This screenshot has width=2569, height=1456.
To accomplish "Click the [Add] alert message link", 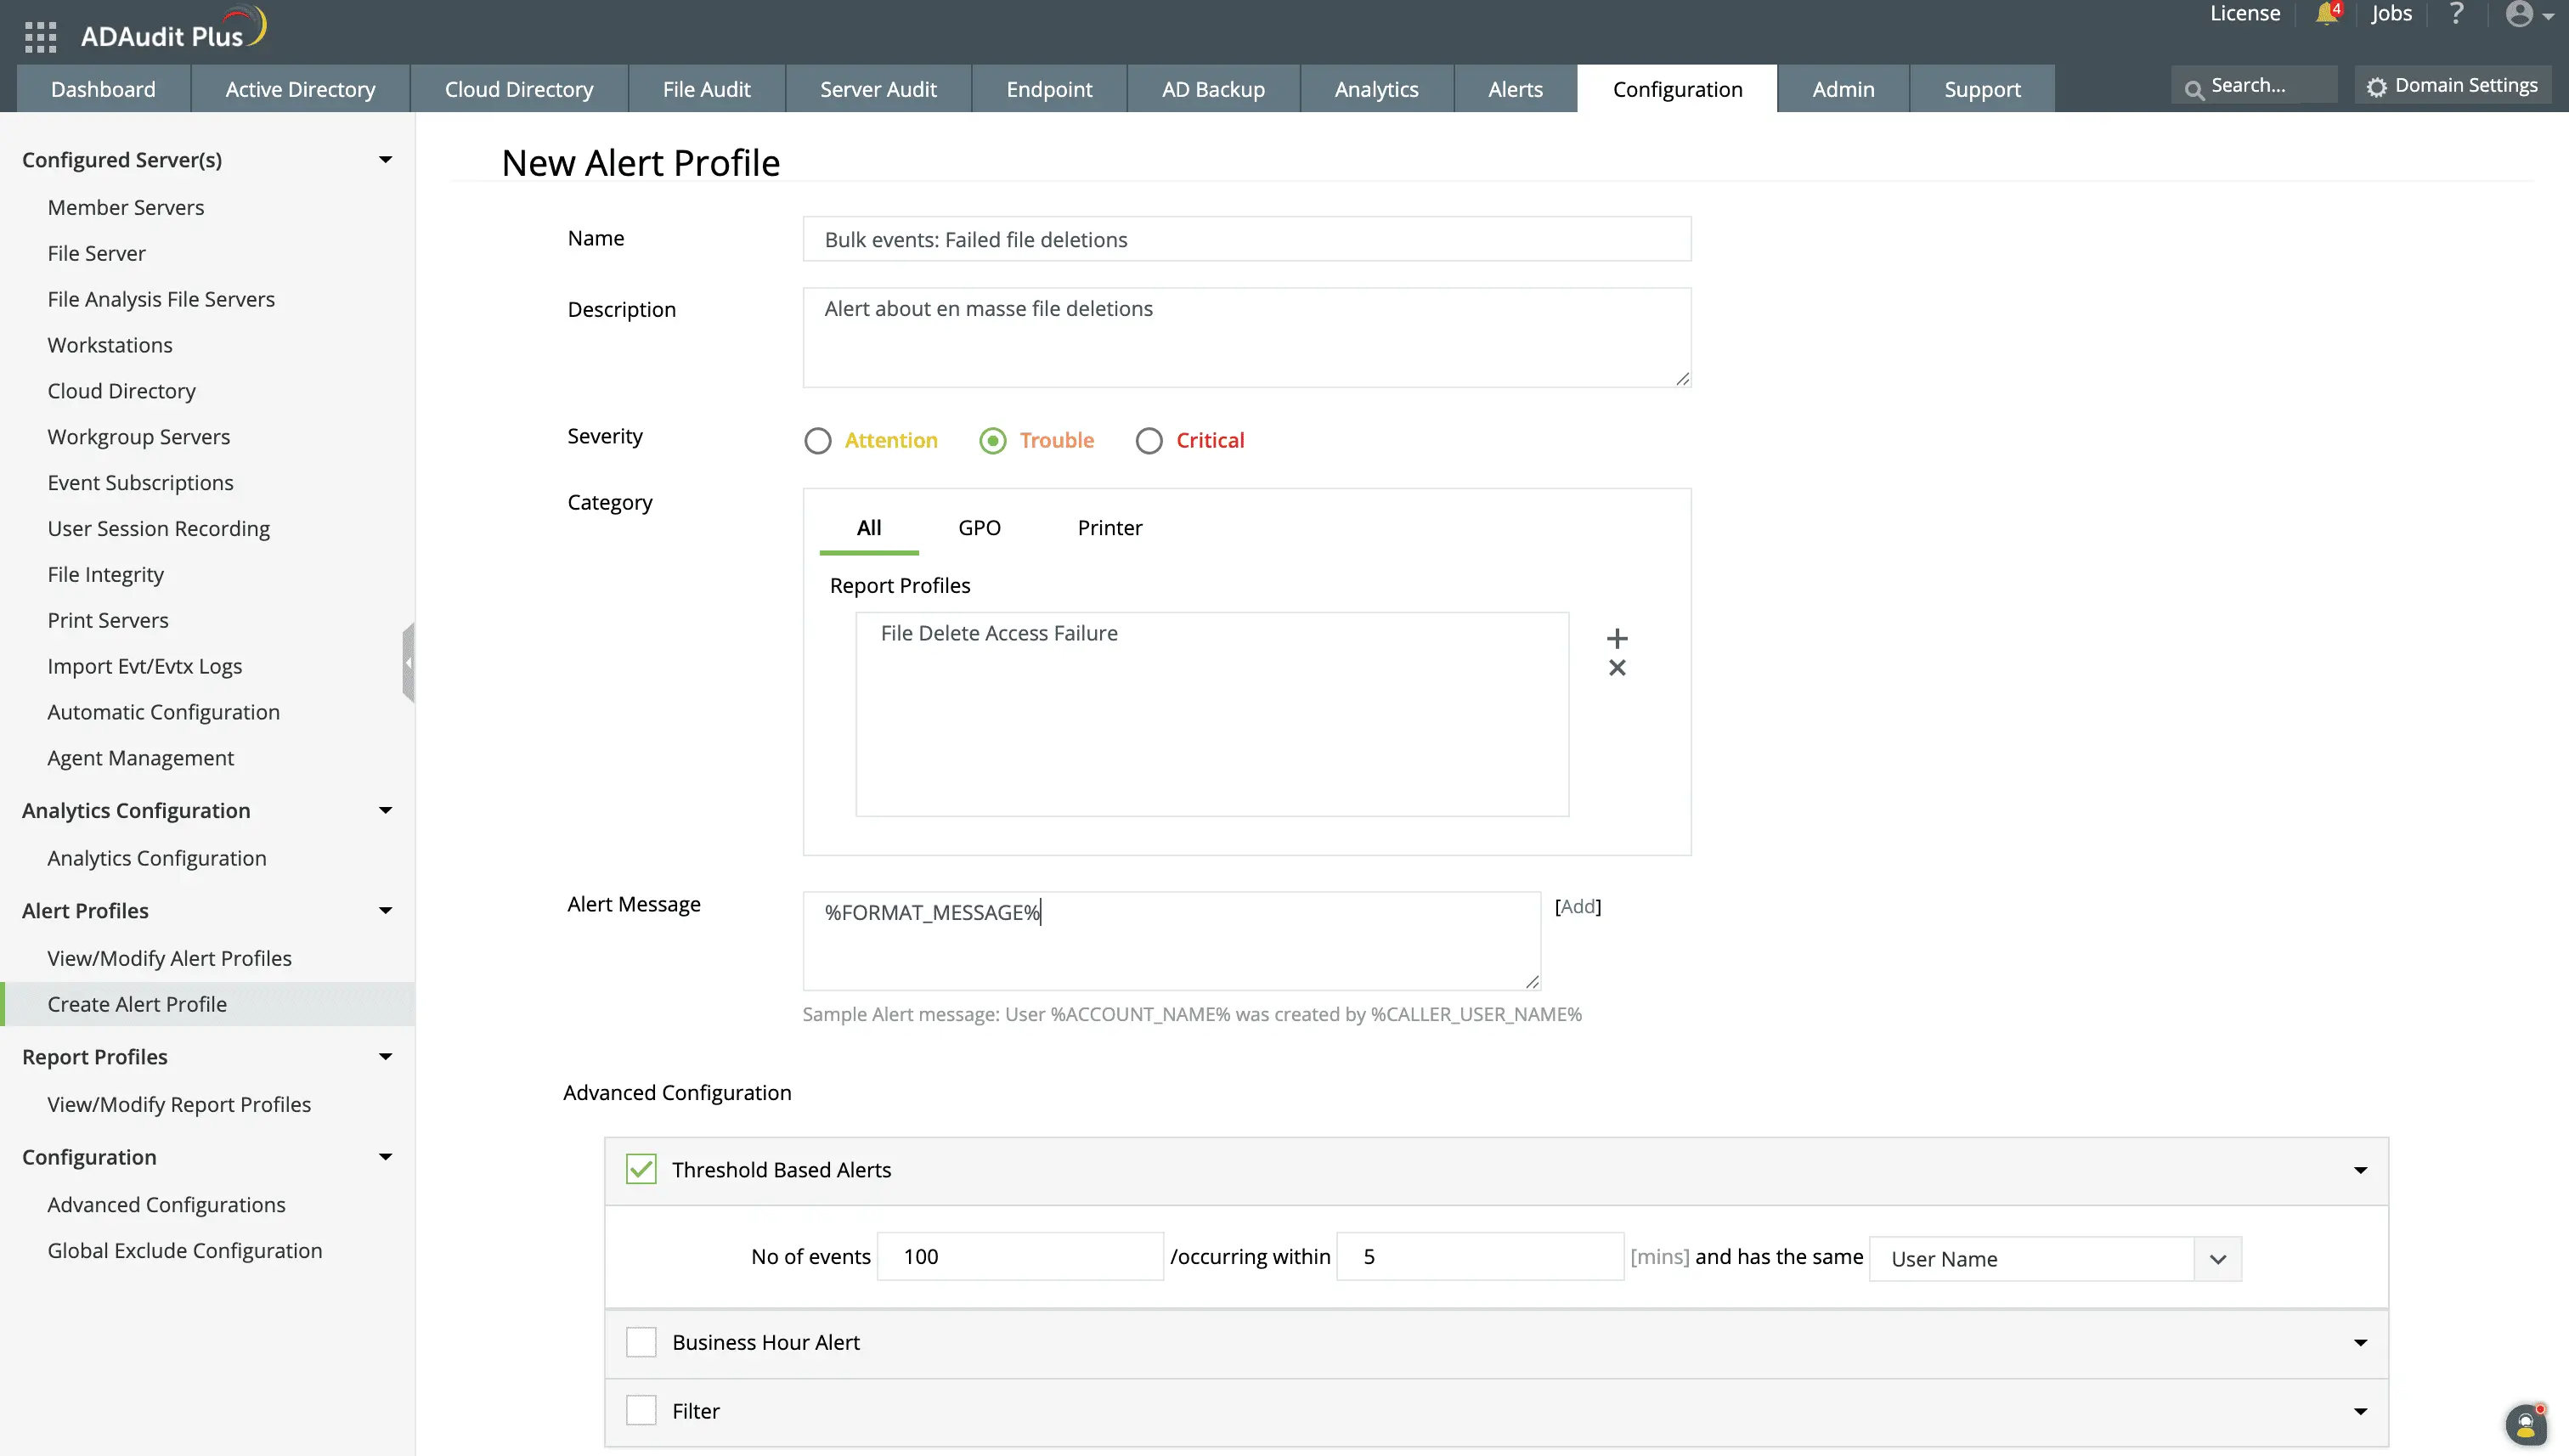I will click(x=1577, y=906).
